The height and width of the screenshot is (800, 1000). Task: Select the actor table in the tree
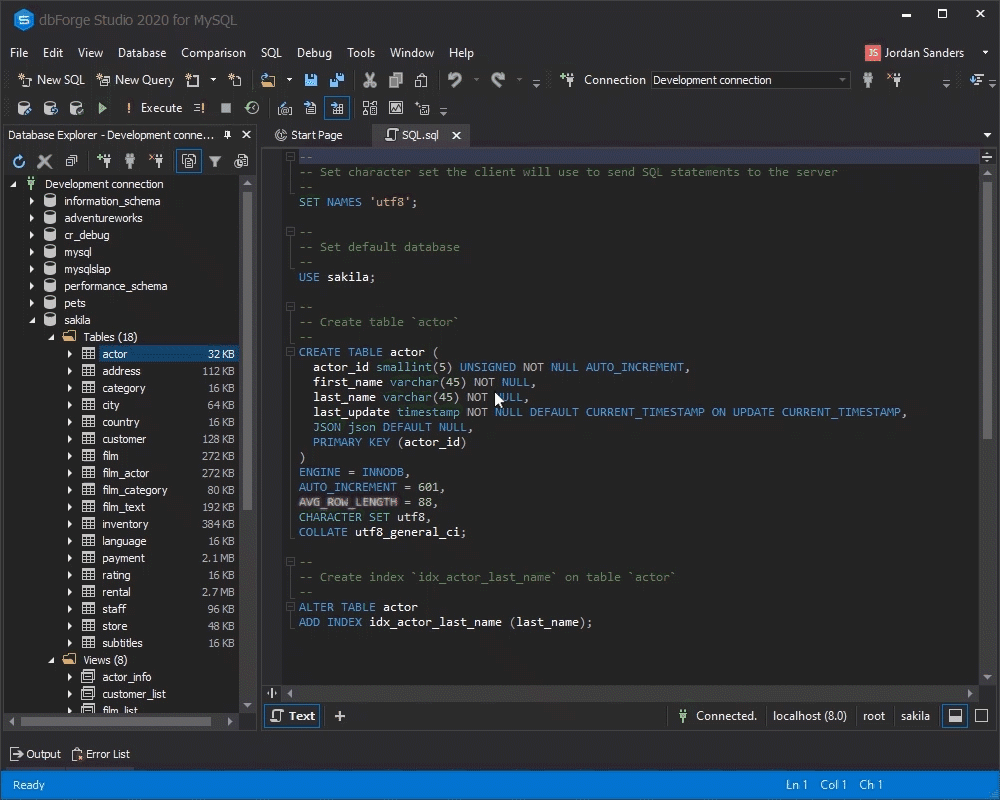click(115, 354)
